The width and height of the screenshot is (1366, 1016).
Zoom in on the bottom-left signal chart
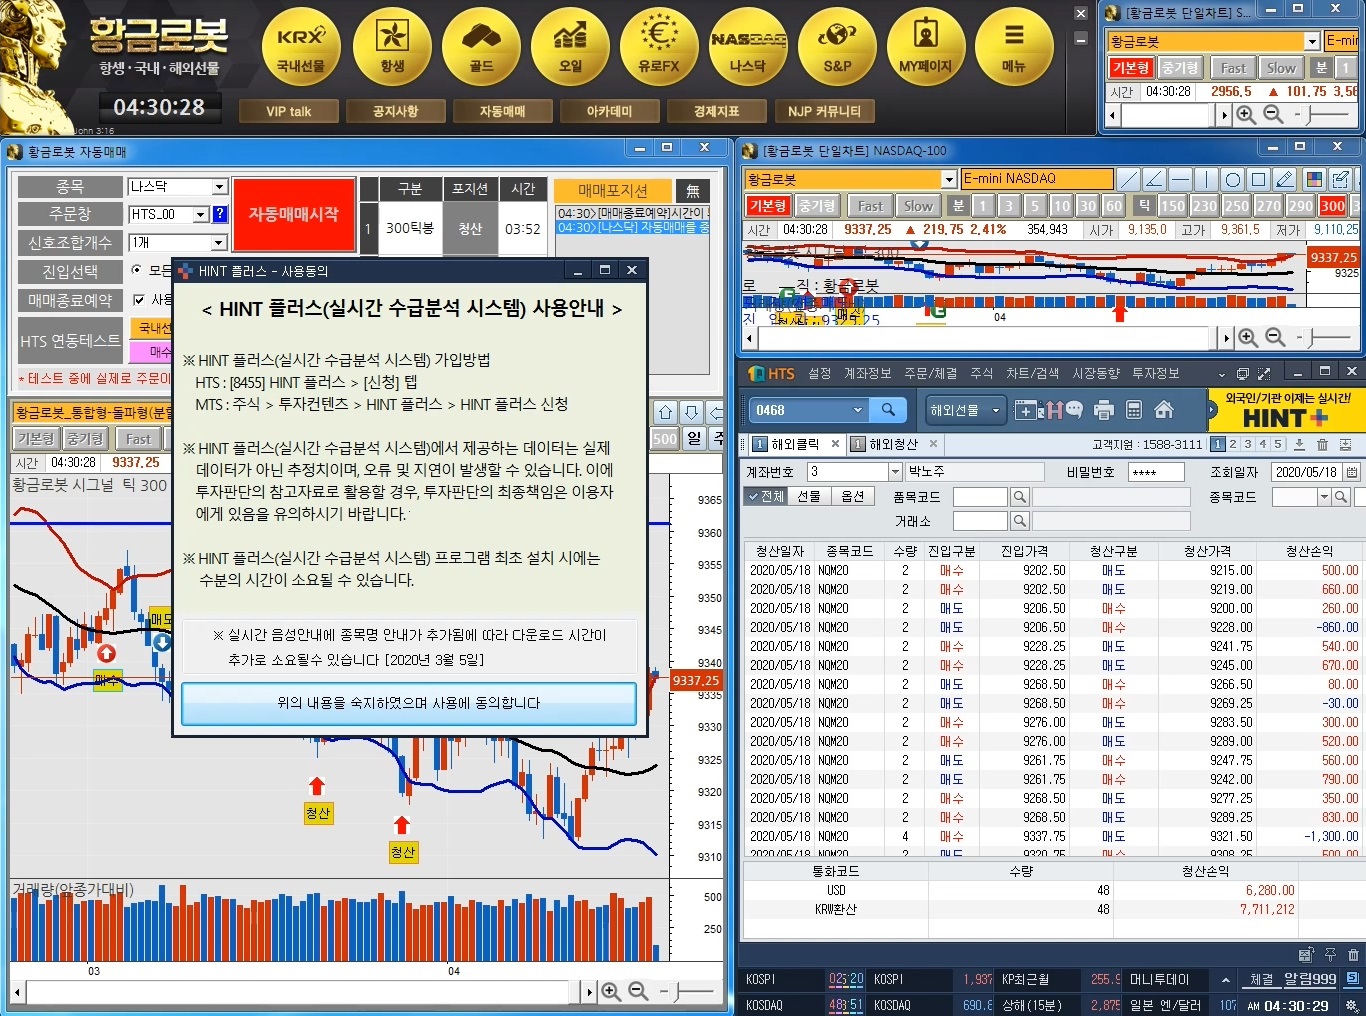(611, 992)
